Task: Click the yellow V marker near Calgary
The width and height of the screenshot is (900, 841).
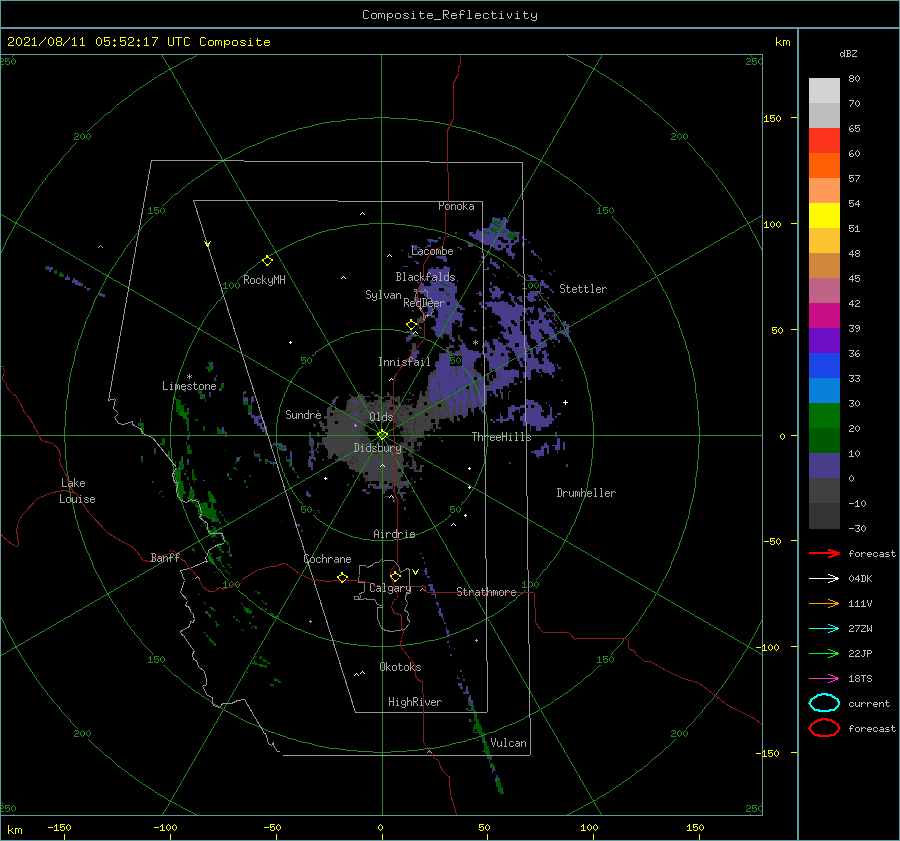Action: click(x=416, y=572)
